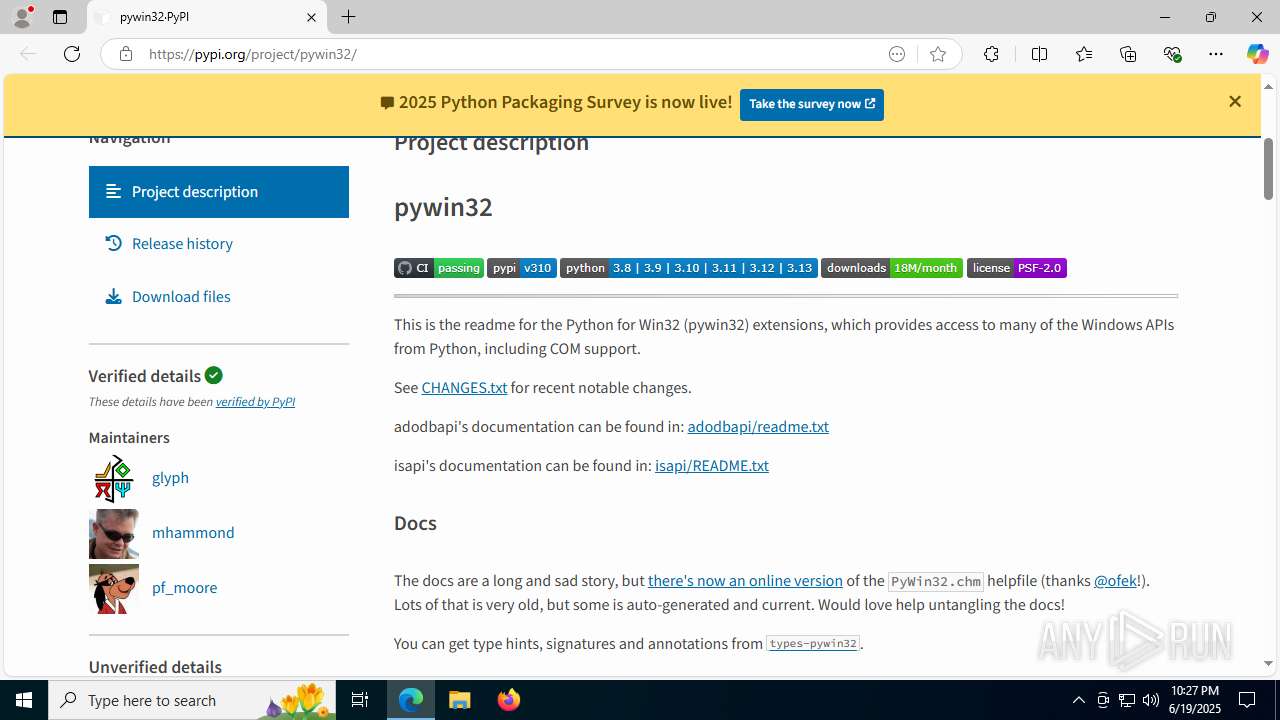This screenshot has height=720, width=1280.
Task: Open the CHANGES.txt link
Action: 464,388
